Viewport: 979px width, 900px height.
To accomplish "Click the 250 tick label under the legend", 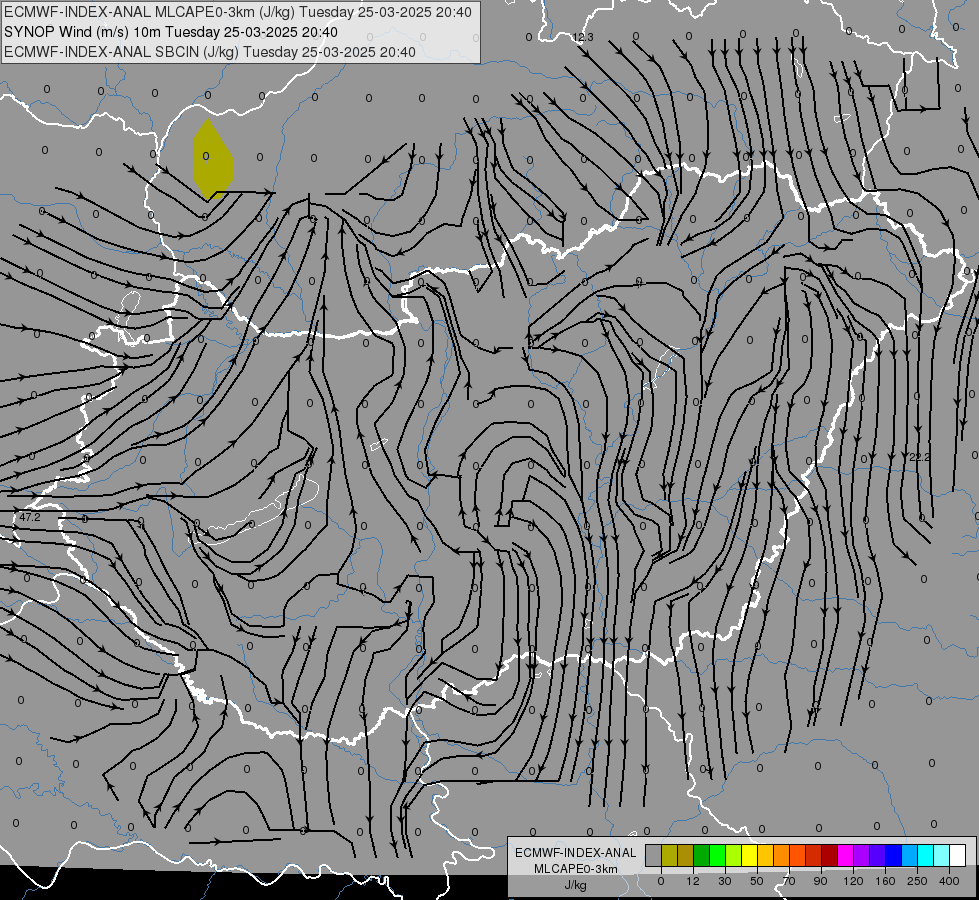I will pos(917,881).
